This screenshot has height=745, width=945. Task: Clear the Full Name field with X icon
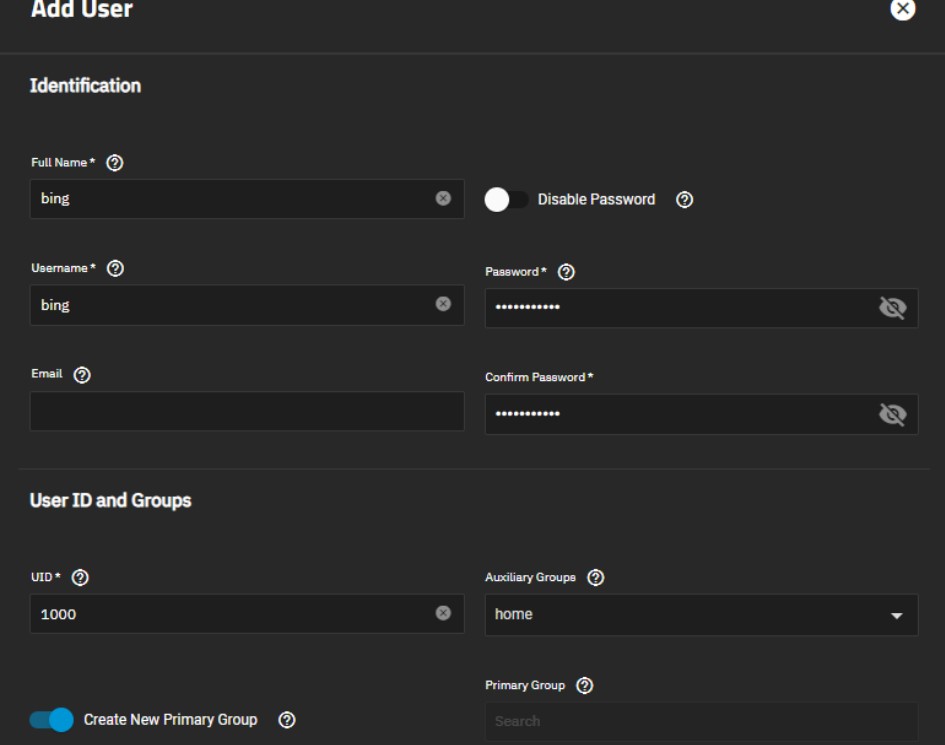(443, 199)
